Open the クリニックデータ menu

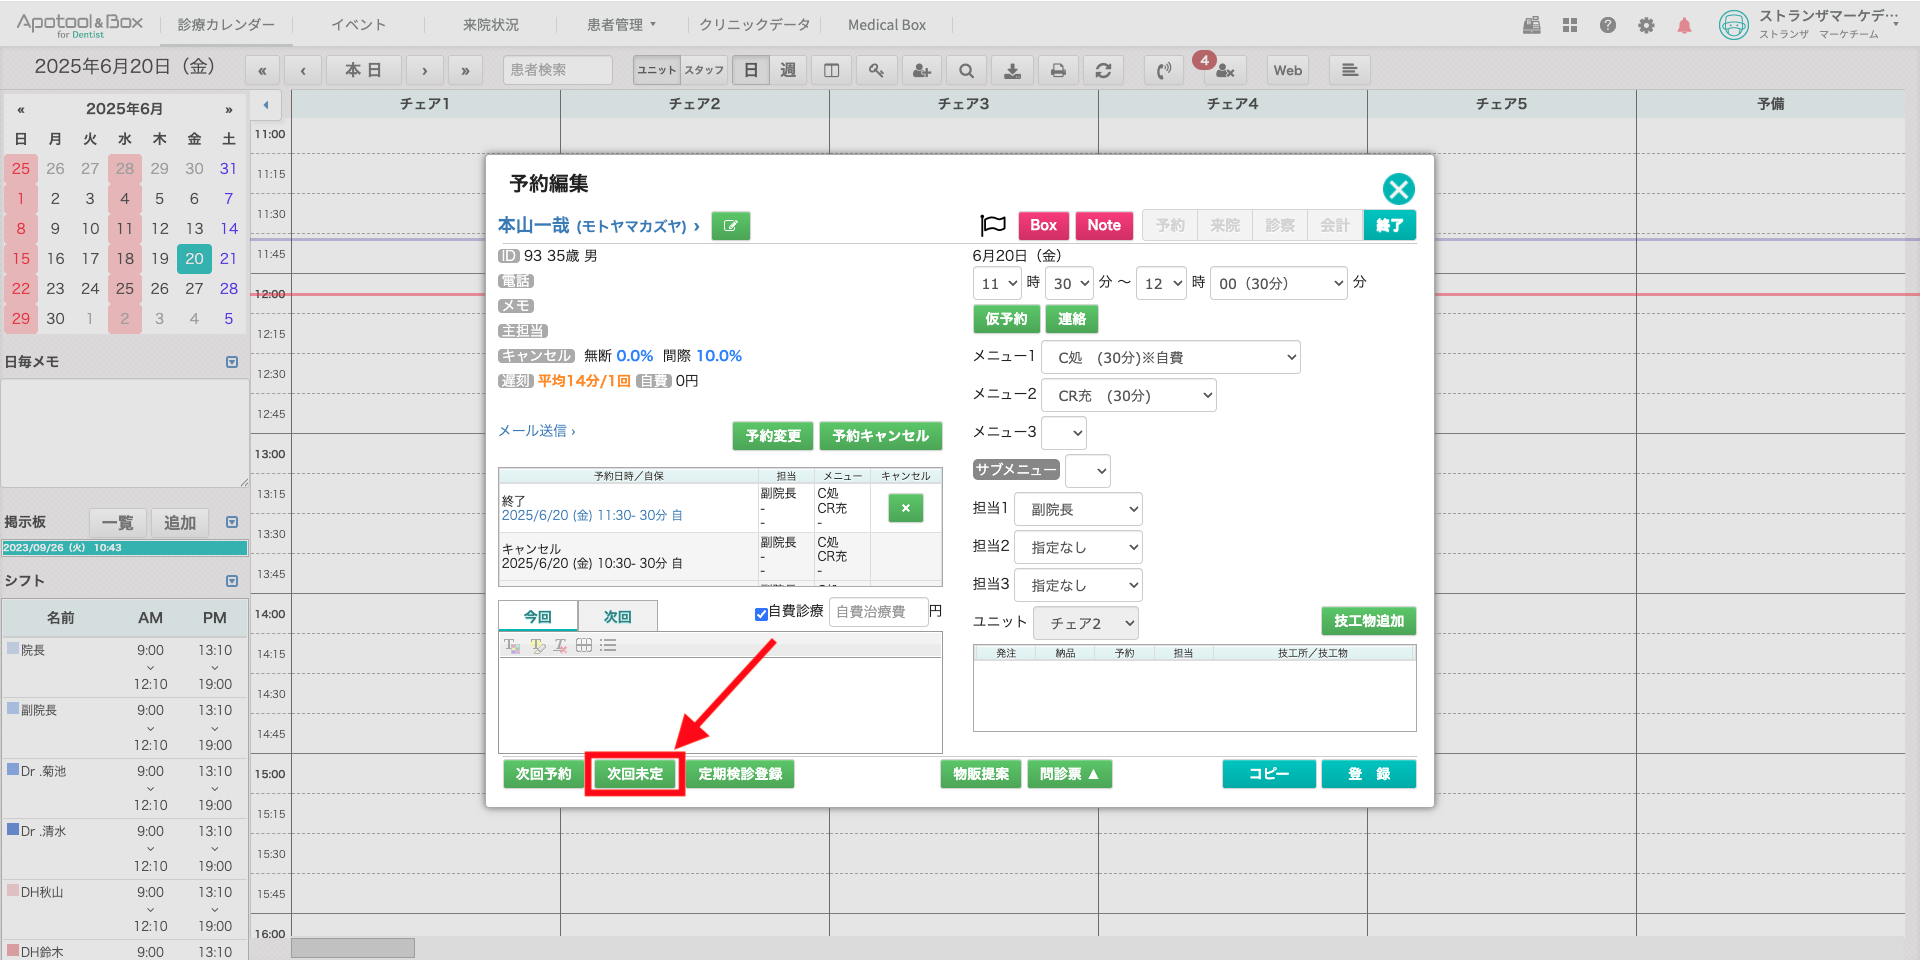(754, 25)
